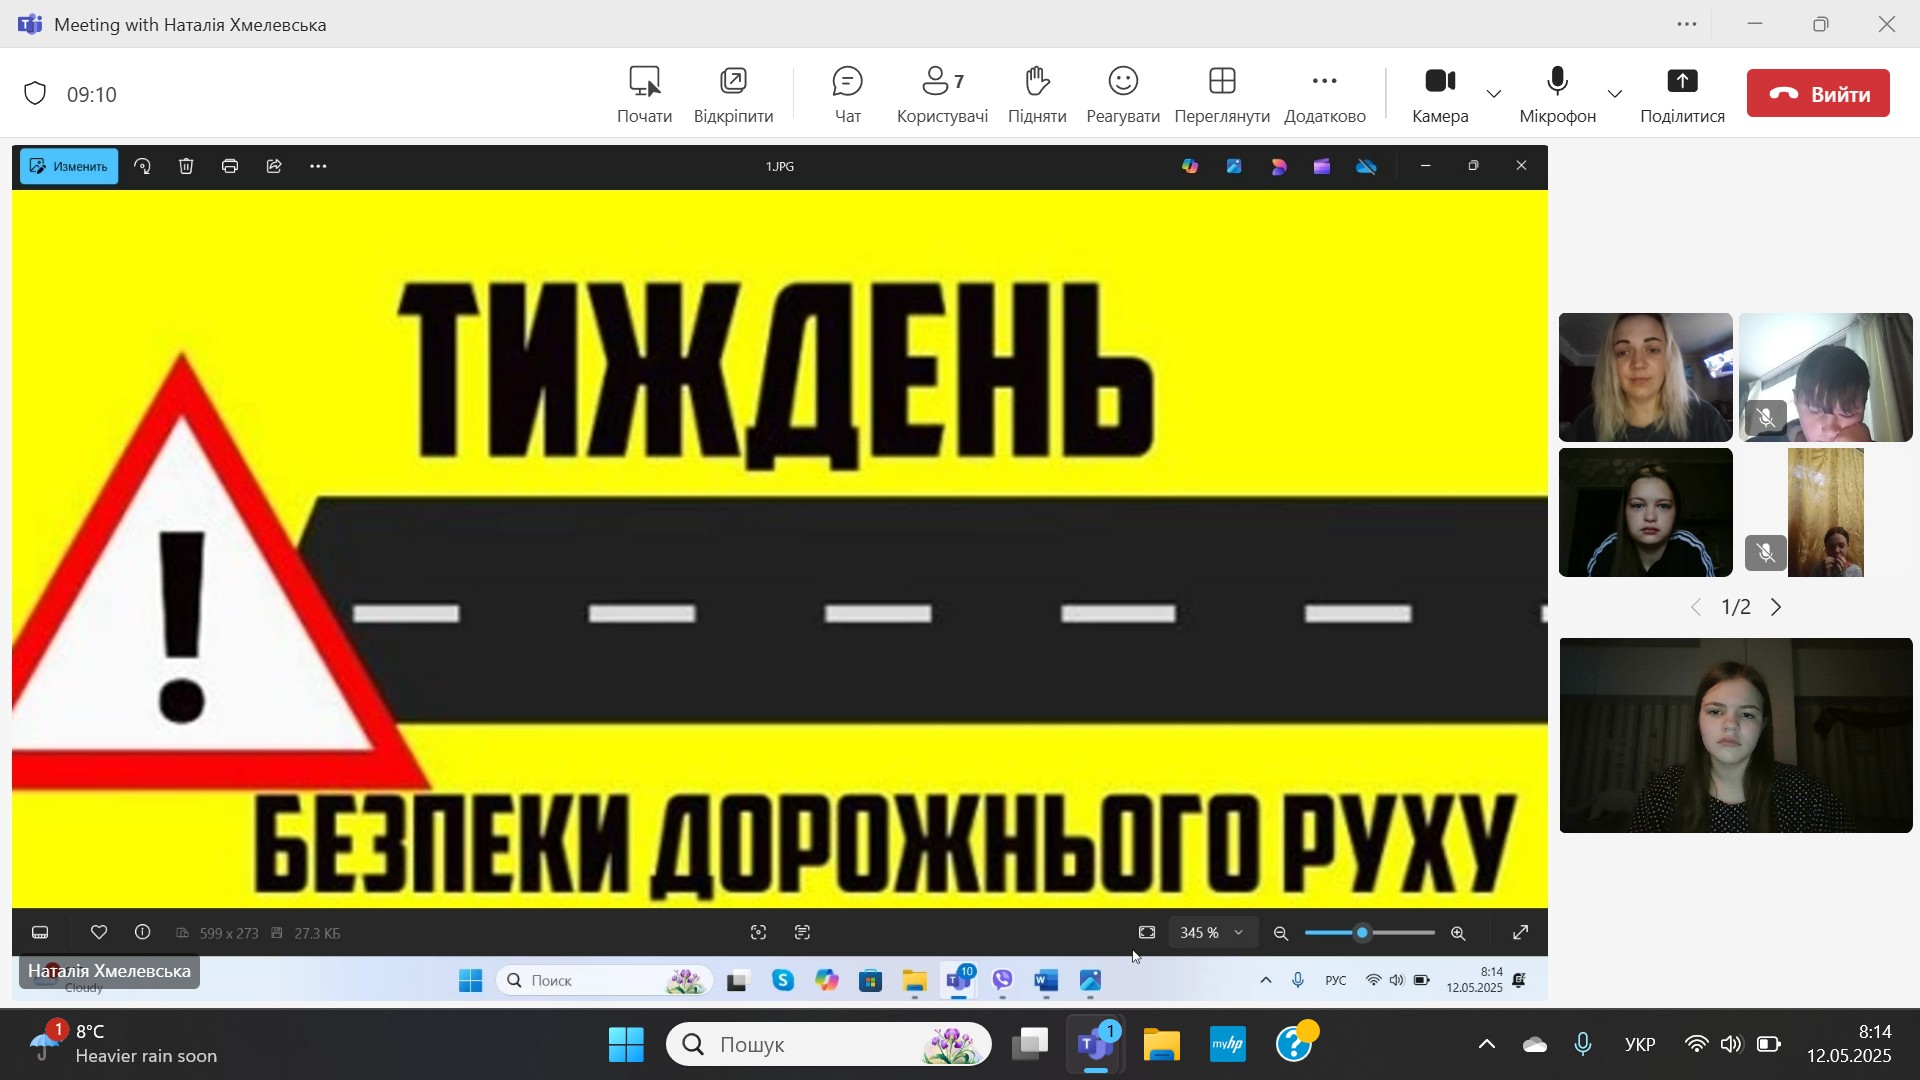Expand camera options dropdown arrow
This screenshot has width=1920, height=1080.
tap(1494, 94)
